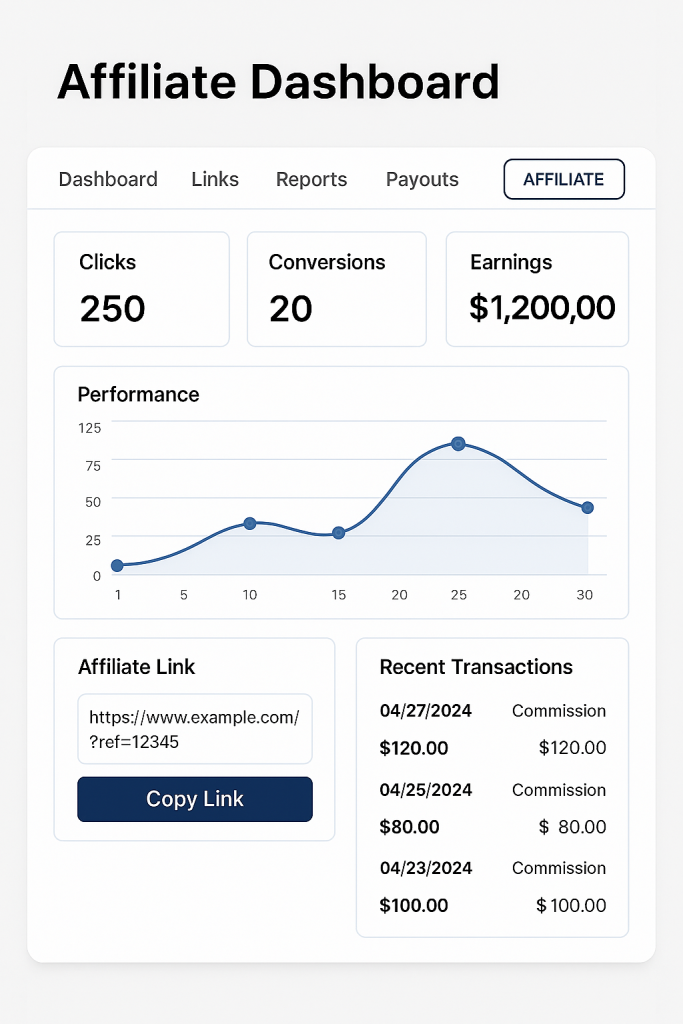683x1024 pixels.
Task: Click the Performance chart title
Action: click(138, 394)
